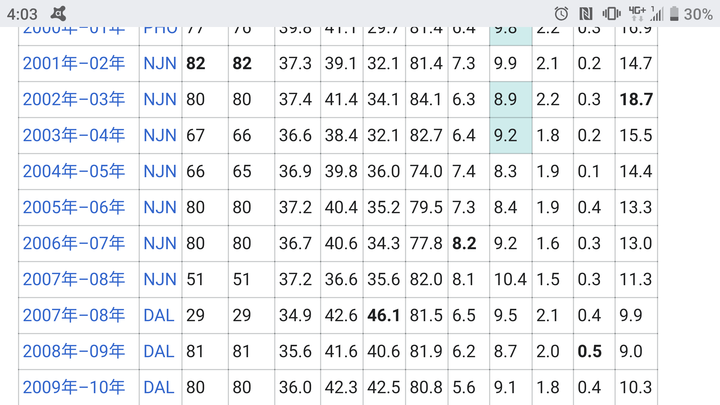Open DAL team link in 2008年-09年 row
Viewport: 720px width, 405px height.
(158, 351)
